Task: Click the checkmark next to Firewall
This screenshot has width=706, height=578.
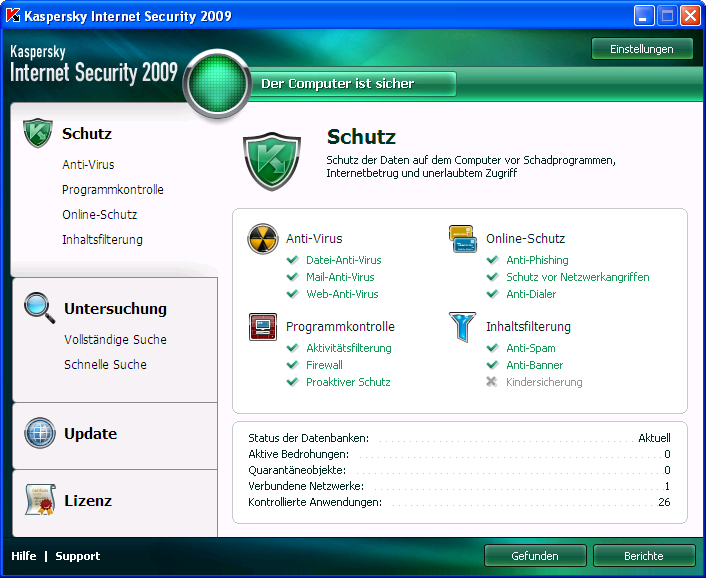Action: 293,365
